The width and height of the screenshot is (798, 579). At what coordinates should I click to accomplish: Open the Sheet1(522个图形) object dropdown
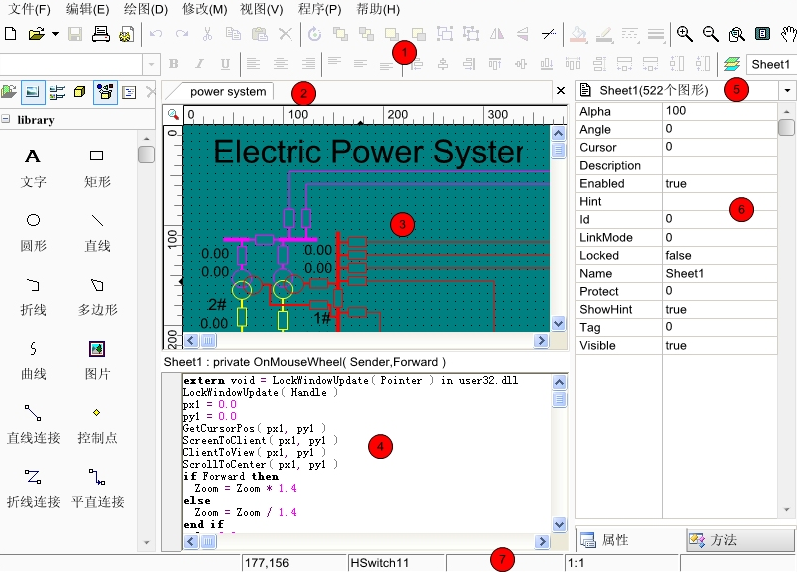(787, 91)
